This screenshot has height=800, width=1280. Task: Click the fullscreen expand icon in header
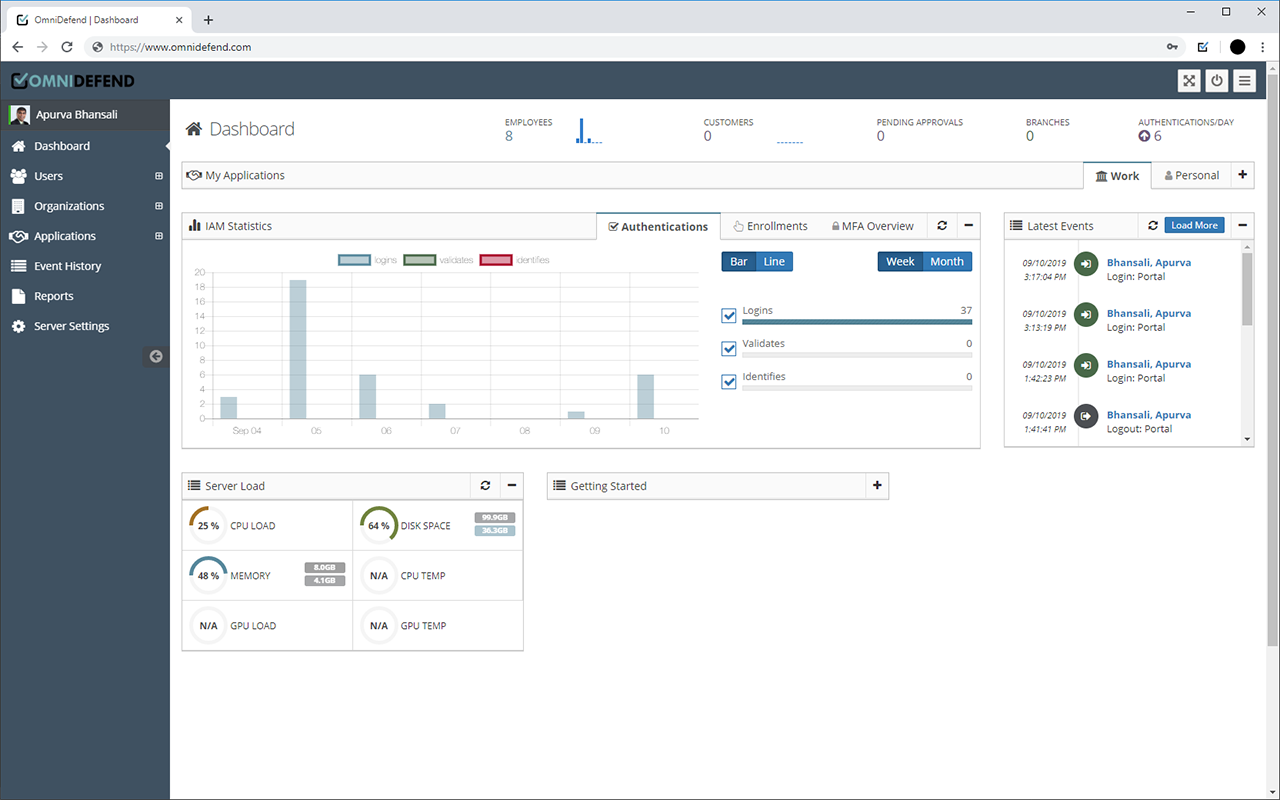coord(1189,81)
